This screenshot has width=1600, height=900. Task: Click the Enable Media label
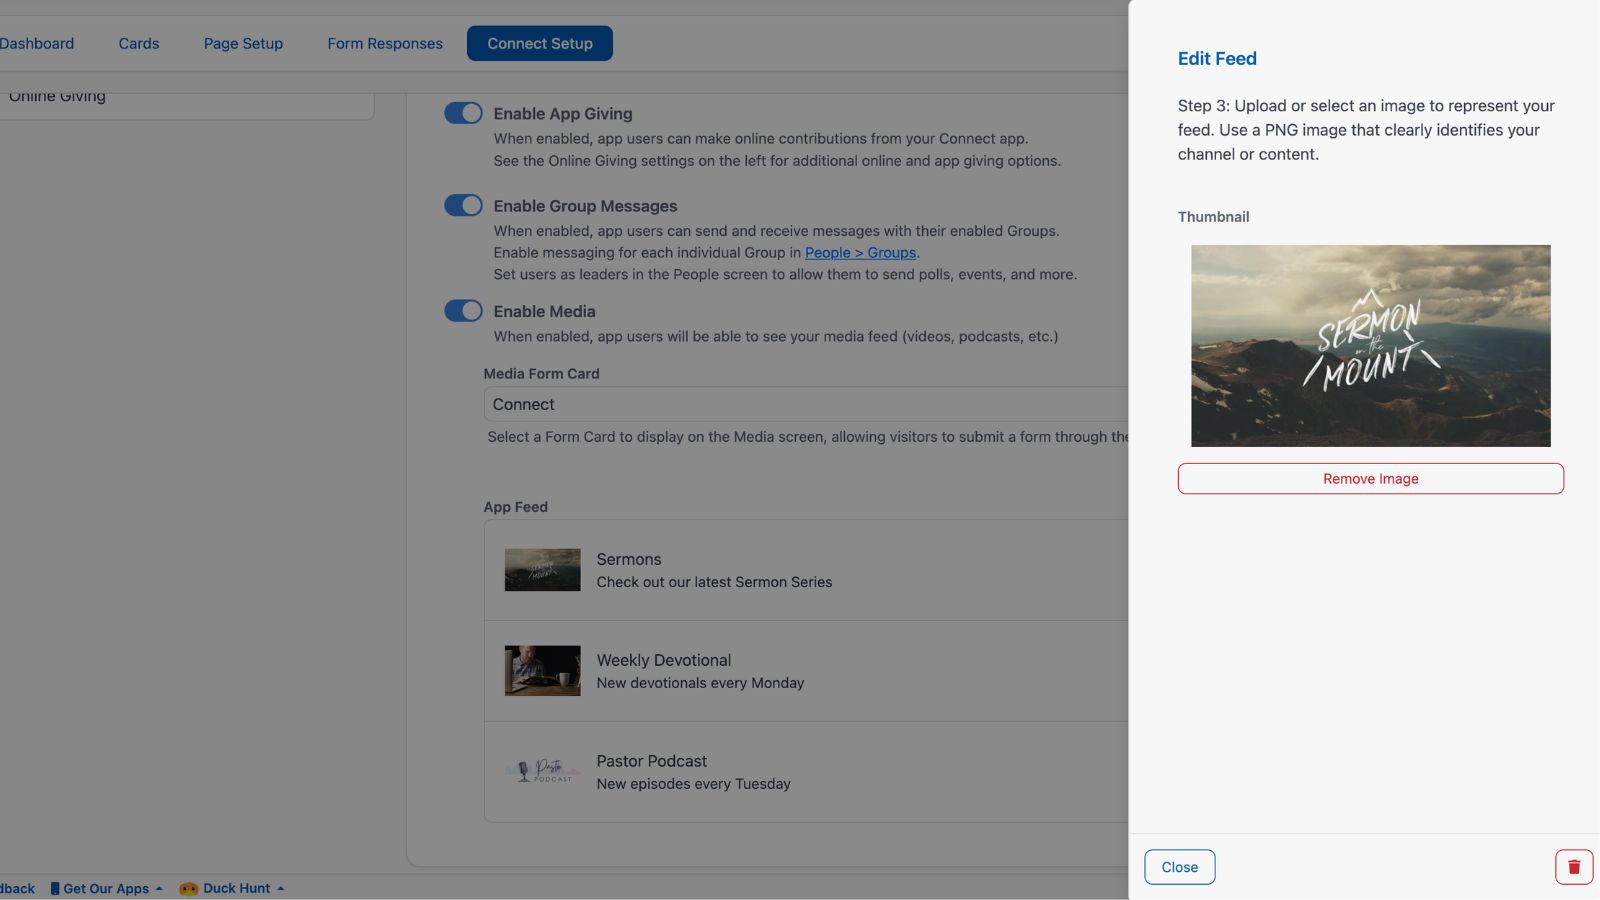point(544,311)
